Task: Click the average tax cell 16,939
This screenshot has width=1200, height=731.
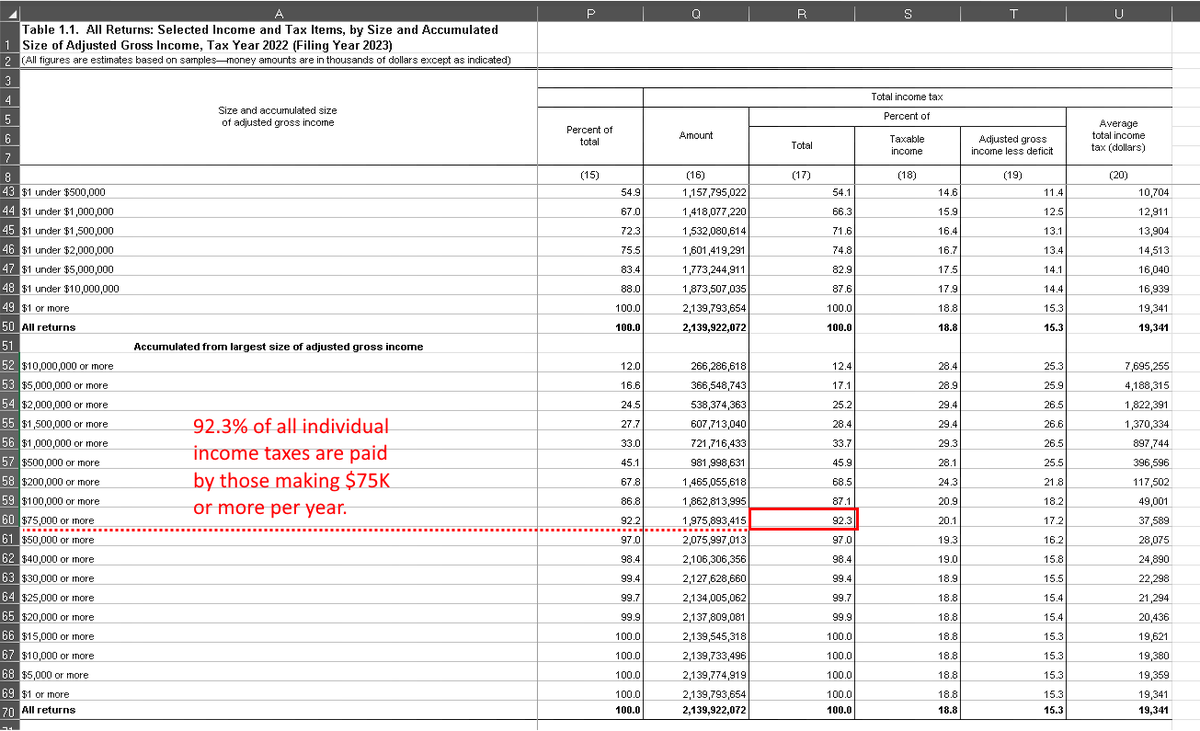Action: (x=1120, y=288)
